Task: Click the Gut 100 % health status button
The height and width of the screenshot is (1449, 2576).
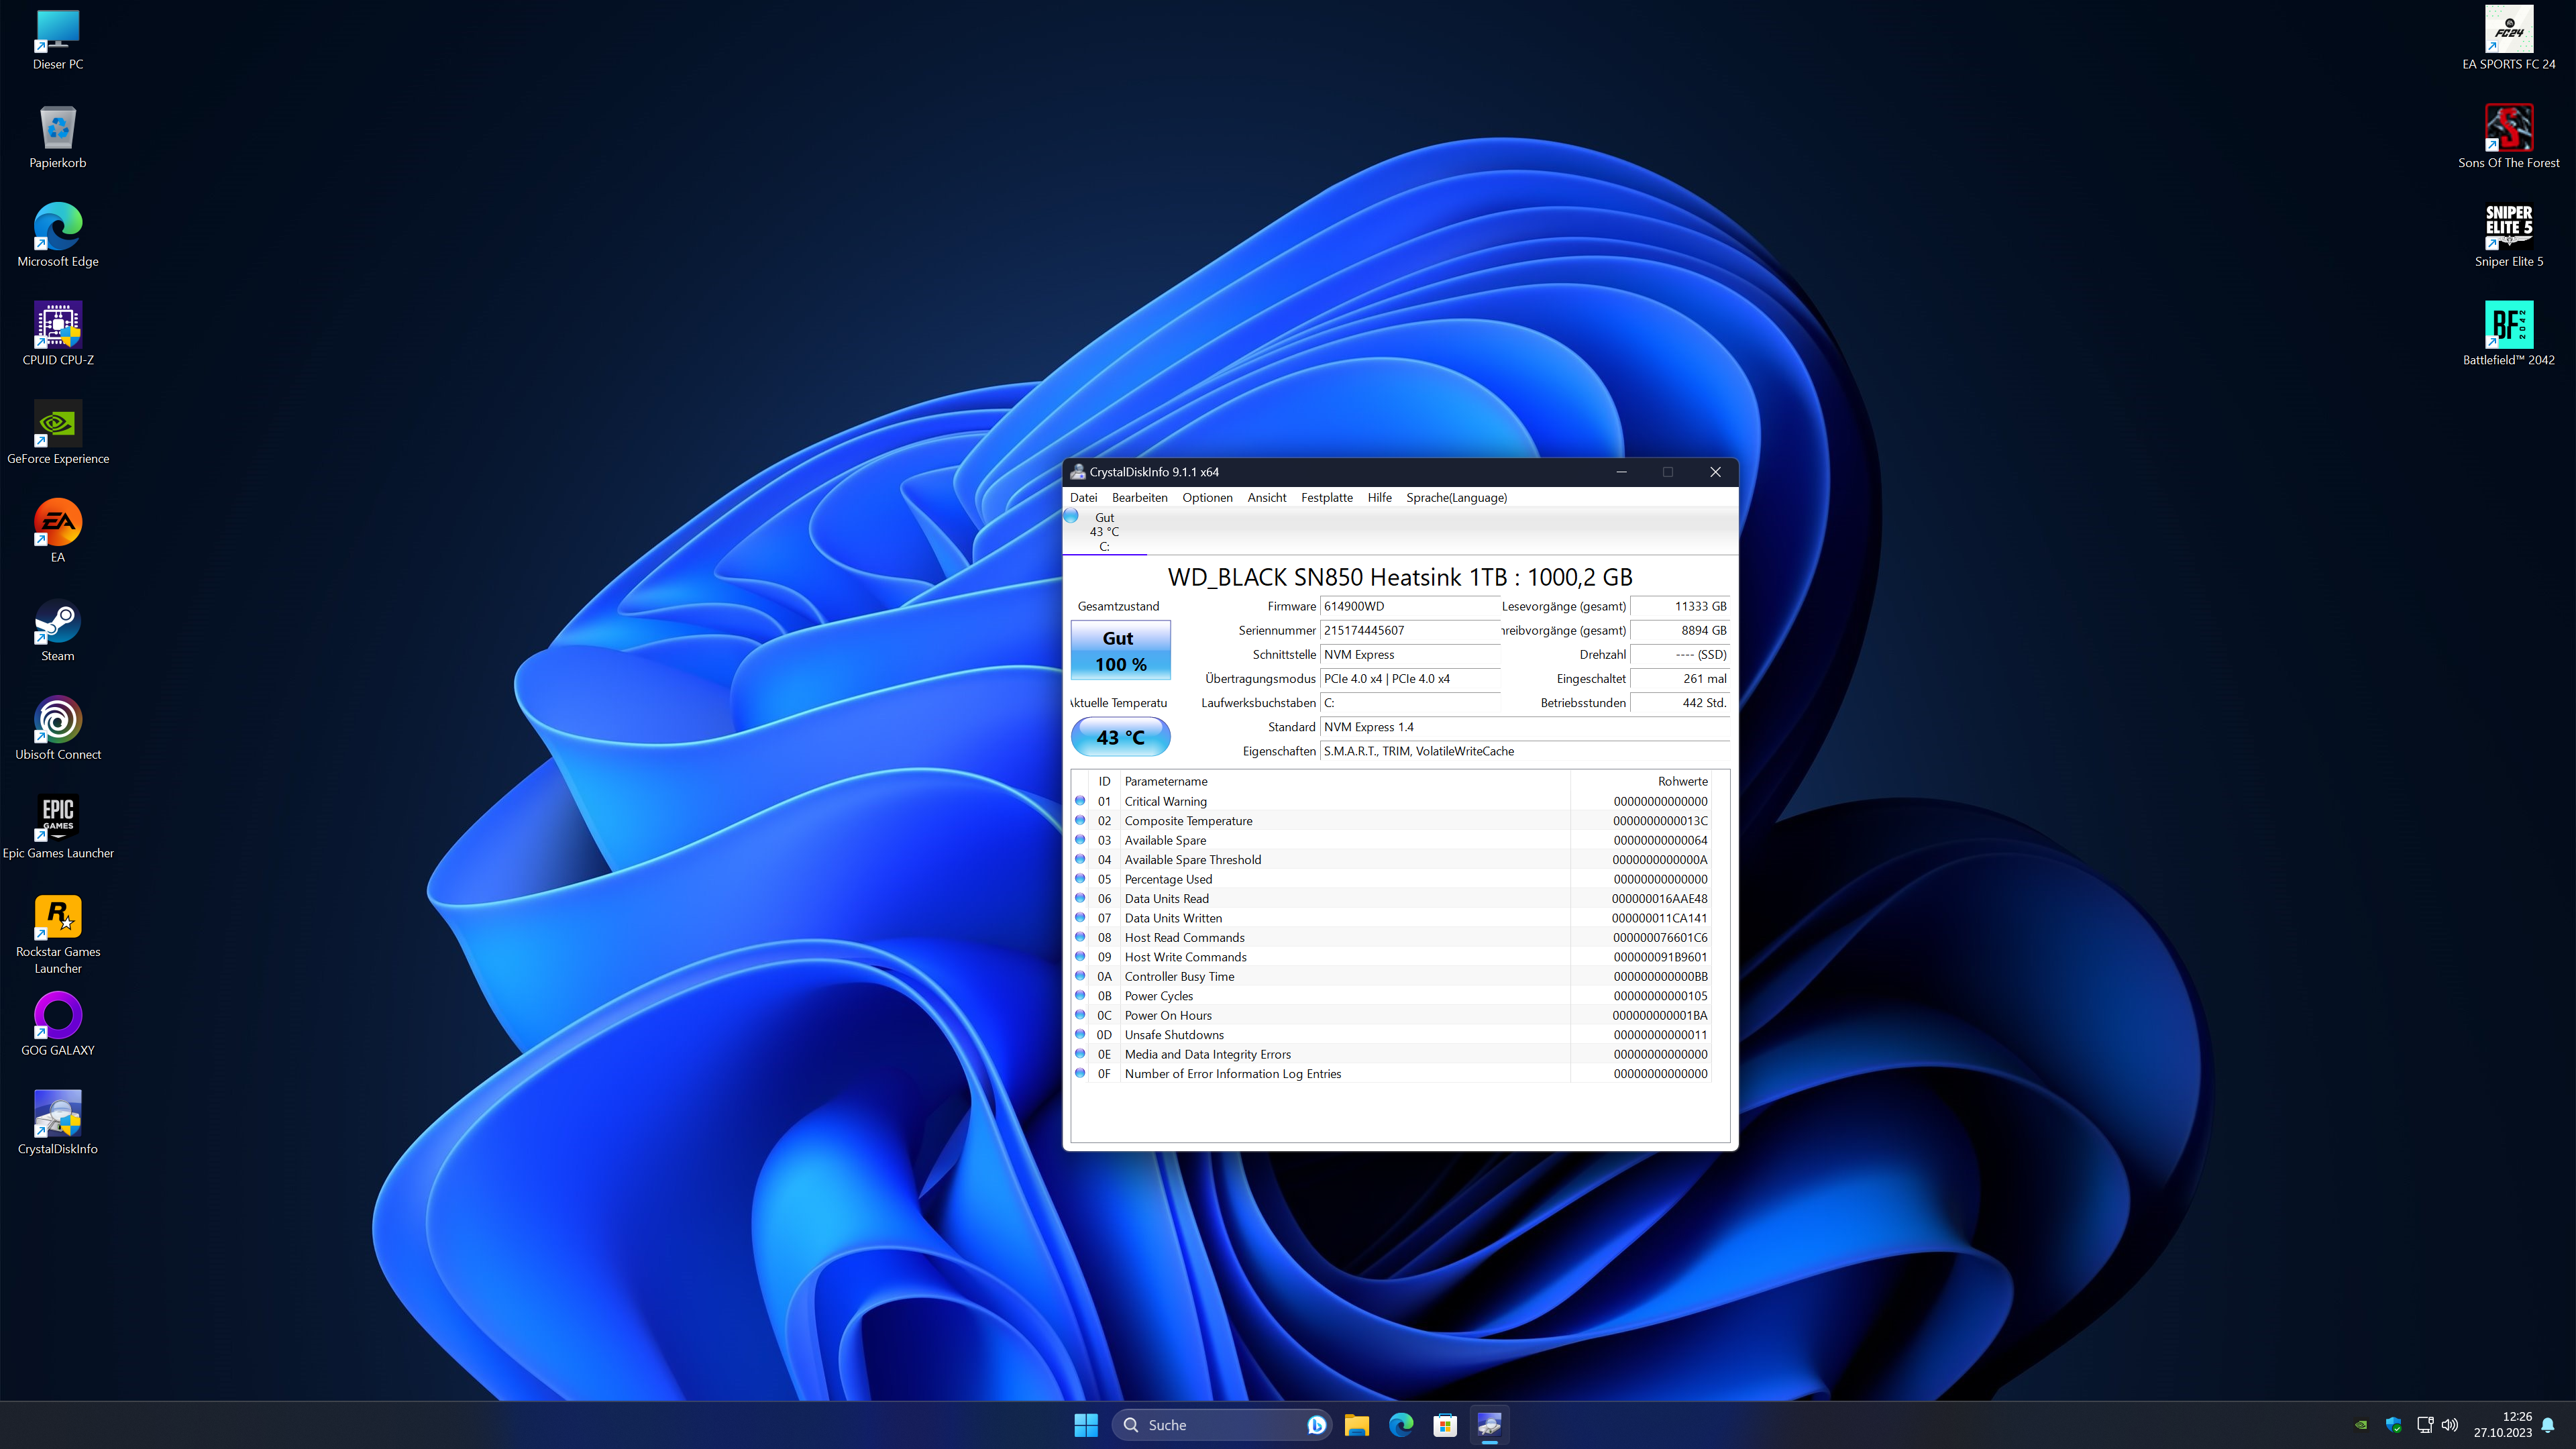Action: click(x=1120, y=651)
